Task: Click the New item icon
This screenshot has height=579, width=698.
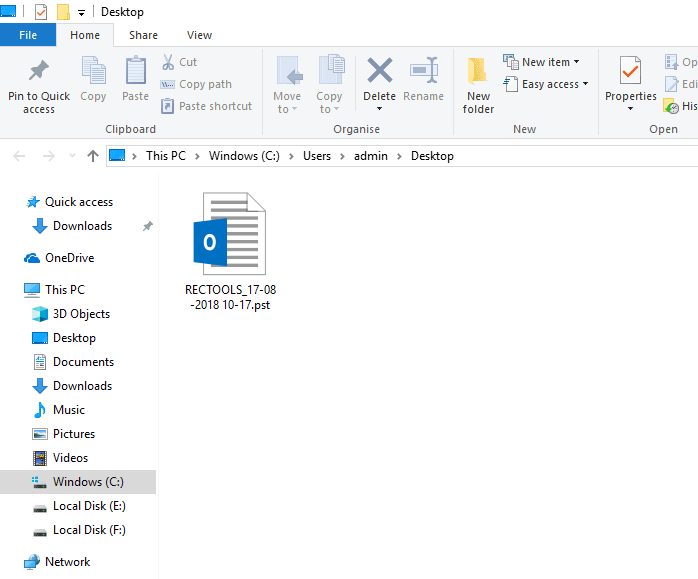Action: coord(511,62)
